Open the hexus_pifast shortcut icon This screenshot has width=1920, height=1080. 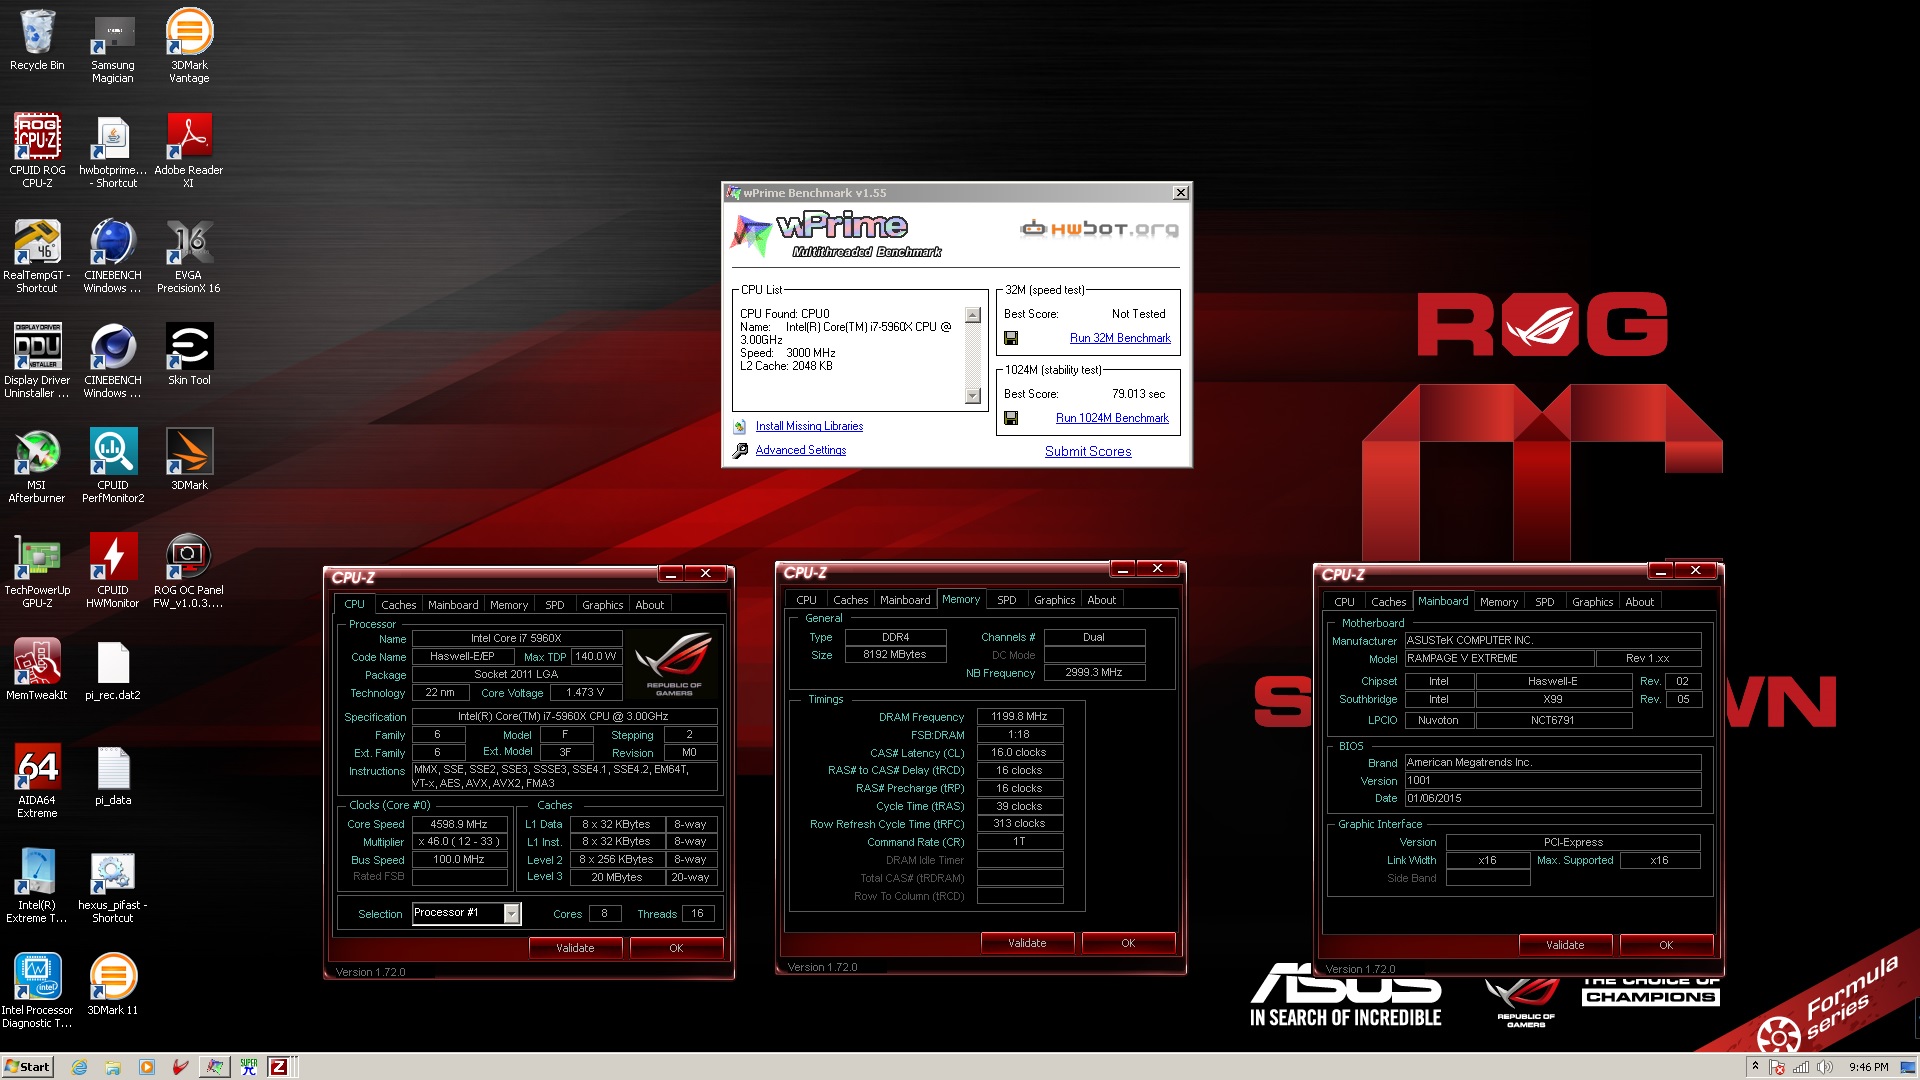(x=113, y=885)
